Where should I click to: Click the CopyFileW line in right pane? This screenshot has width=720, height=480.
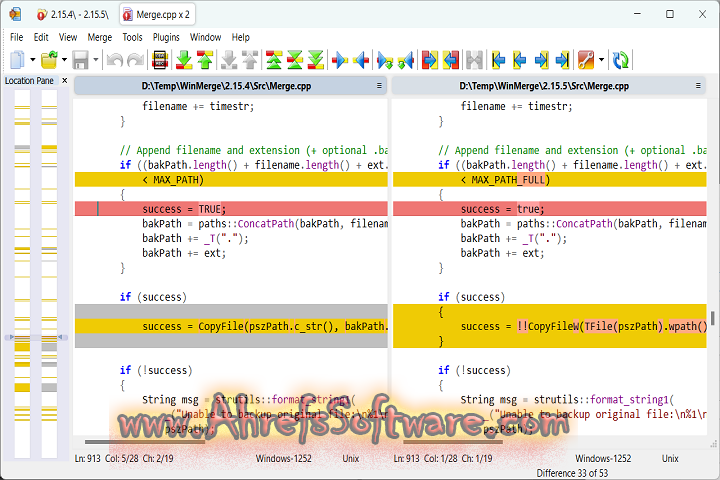point(550,326)
